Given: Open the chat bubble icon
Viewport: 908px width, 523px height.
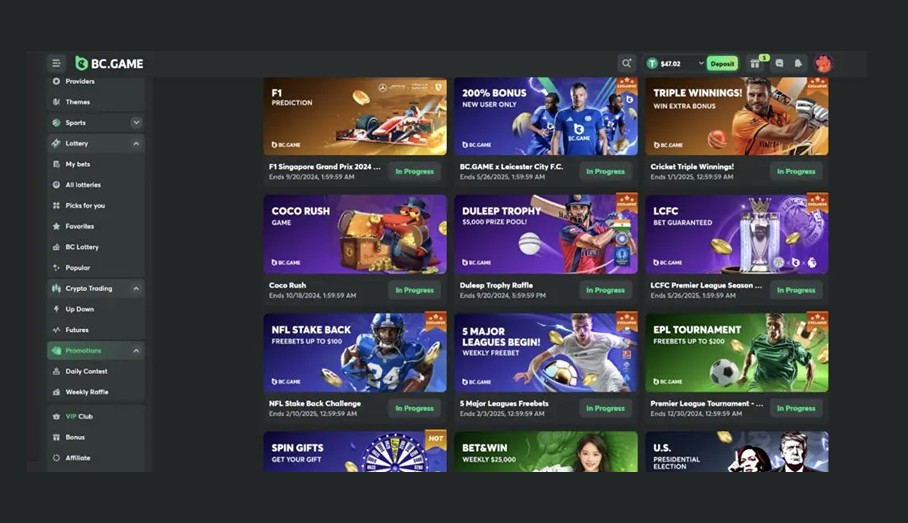Looking at the screenshot, I should pyautogui.click(x=779, y=63).
